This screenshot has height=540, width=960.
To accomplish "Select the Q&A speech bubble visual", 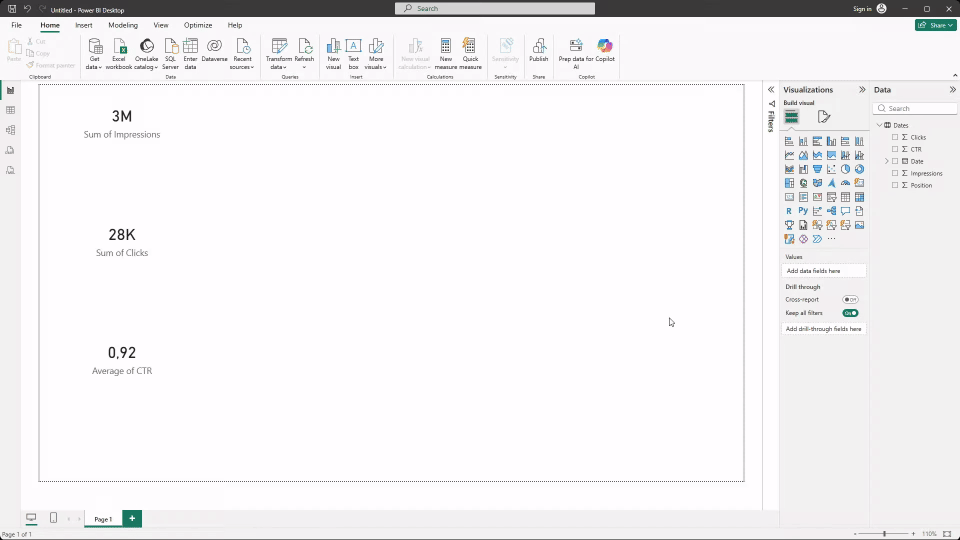I will (x=846, y=211).
